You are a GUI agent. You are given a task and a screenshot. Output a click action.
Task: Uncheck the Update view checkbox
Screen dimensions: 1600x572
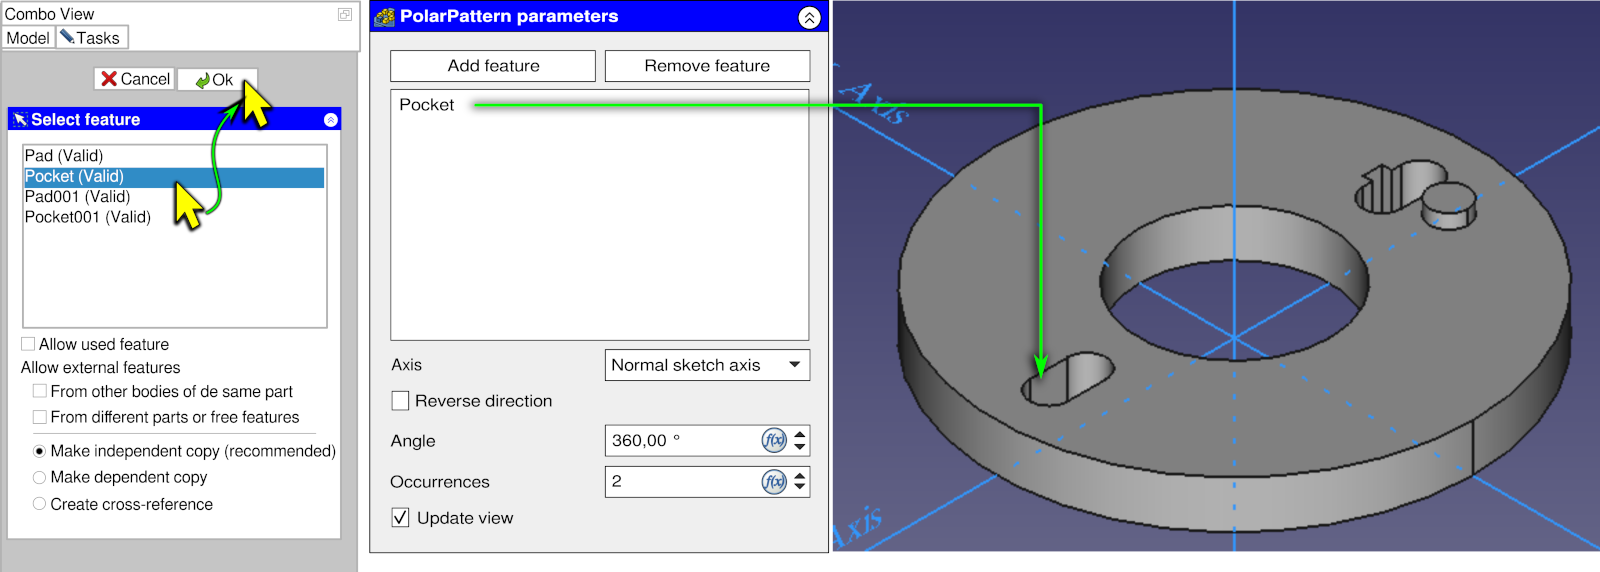401,518
